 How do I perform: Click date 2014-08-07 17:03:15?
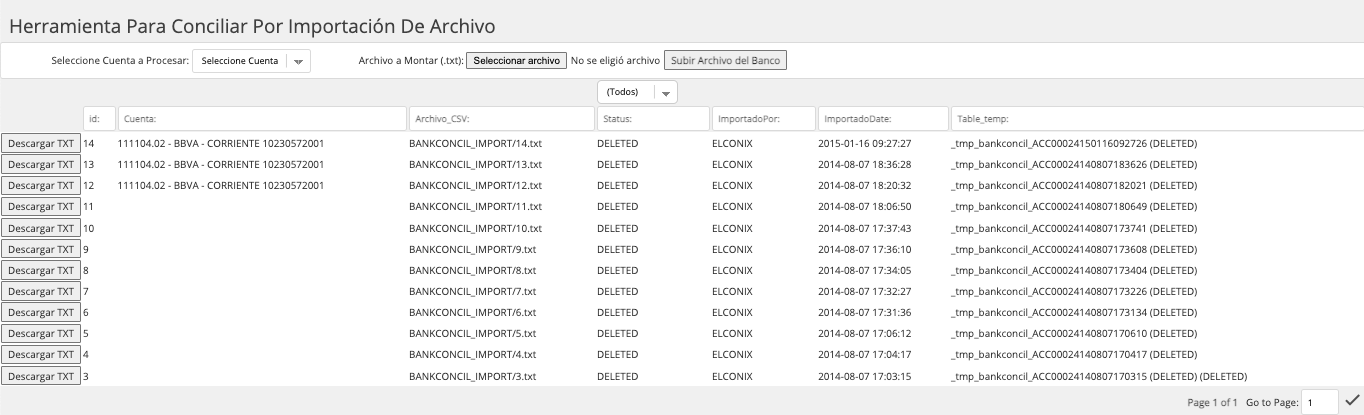click(864, 376)
